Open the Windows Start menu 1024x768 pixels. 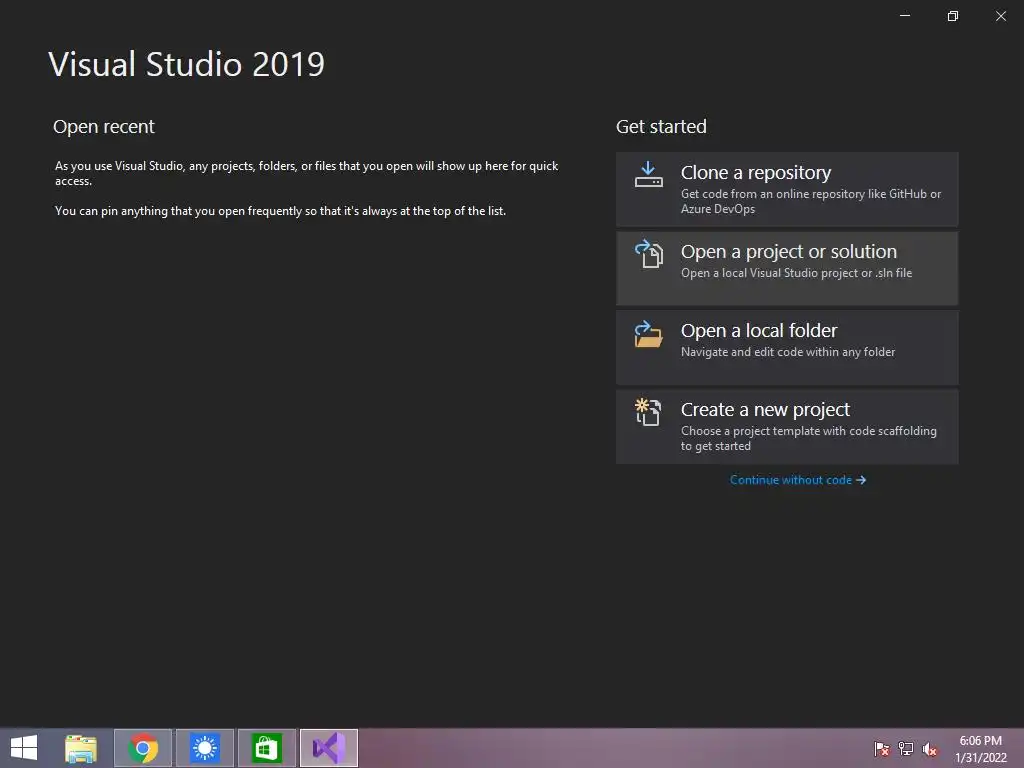[24, 748]
